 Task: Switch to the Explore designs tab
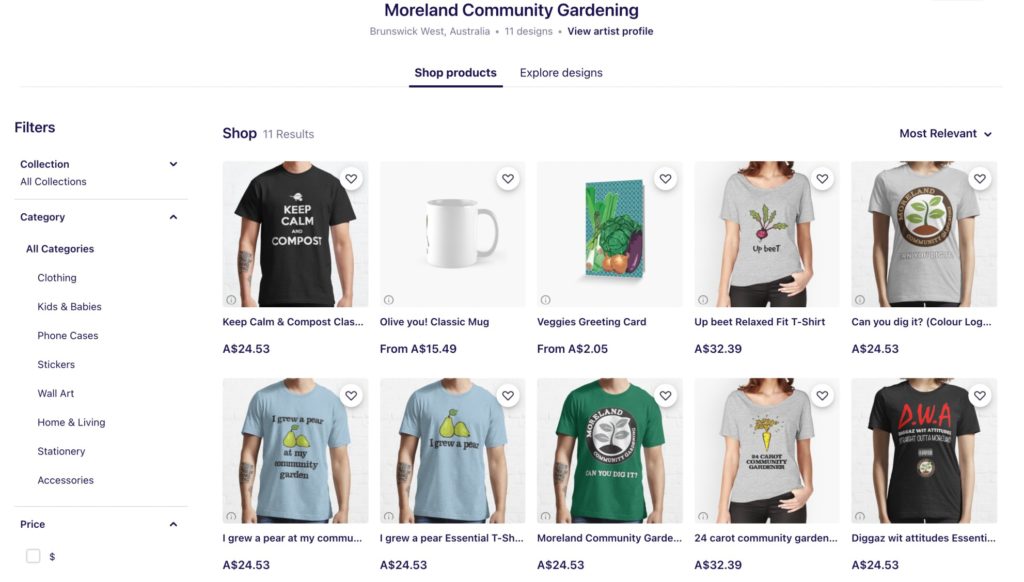pos(561,73)
